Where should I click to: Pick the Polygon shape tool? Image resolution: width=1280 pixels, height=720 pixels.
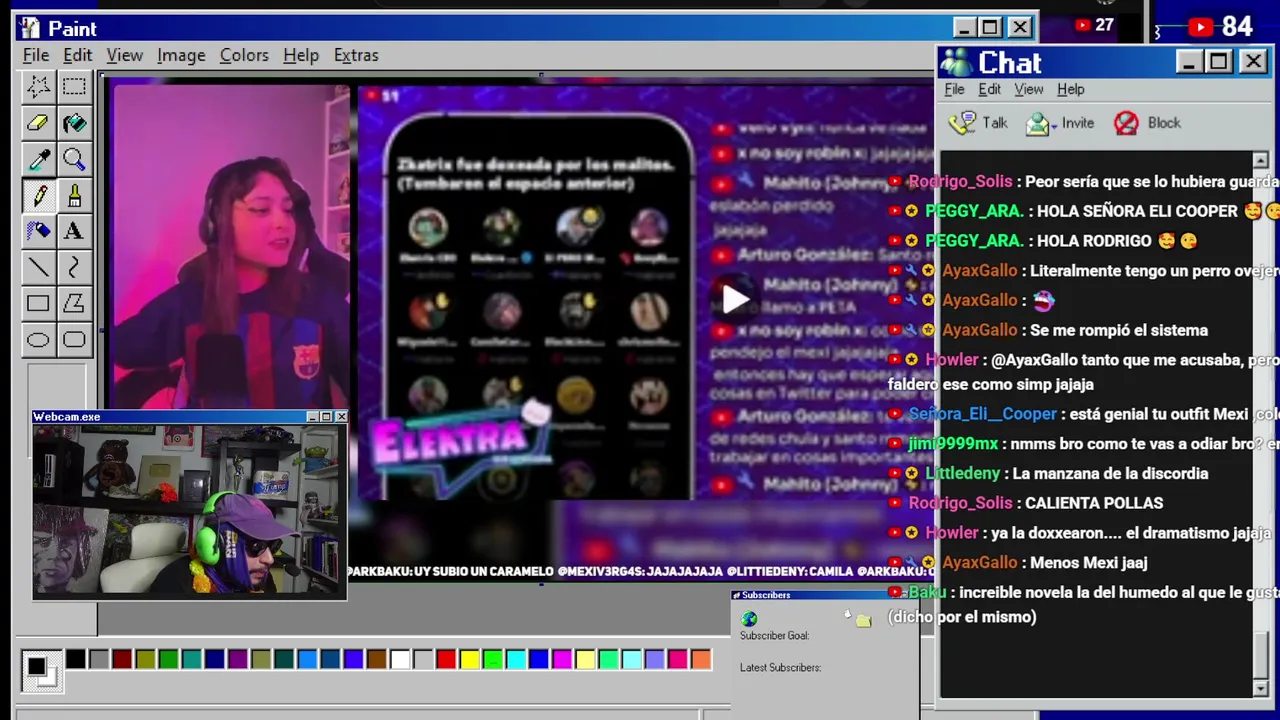74,303
